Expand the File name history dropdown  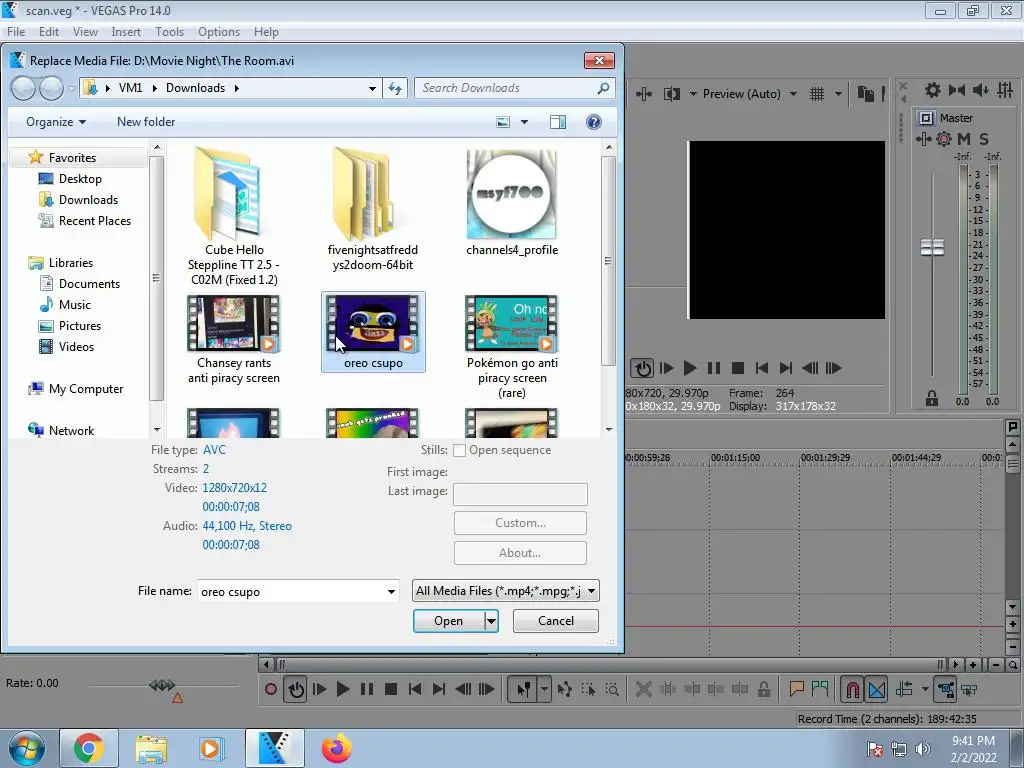391,592
